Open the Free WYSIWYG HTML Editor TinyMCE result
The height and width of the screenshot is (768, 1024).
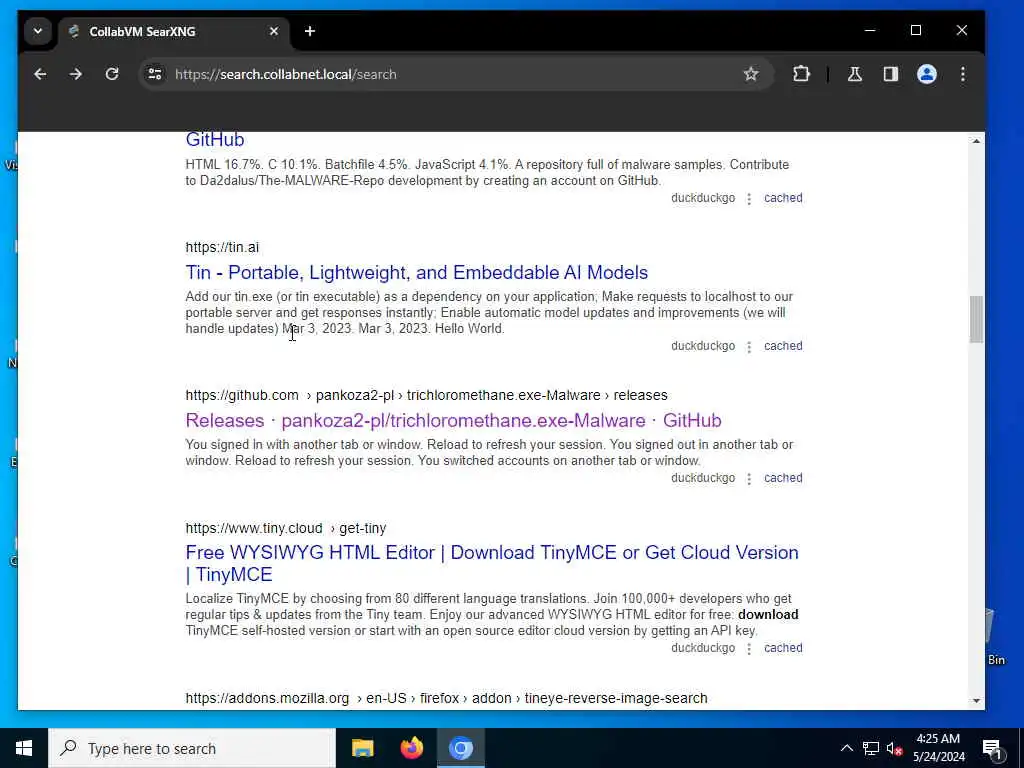[492, 564]
